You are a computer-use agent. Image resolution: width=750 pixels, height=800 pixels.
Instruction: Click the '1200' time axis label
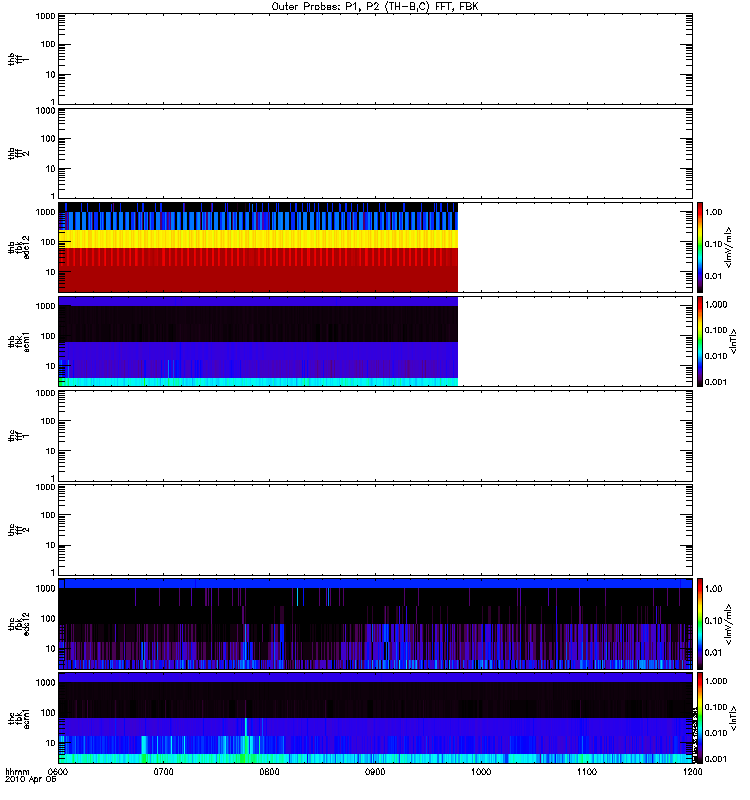(x=692, y=771)
